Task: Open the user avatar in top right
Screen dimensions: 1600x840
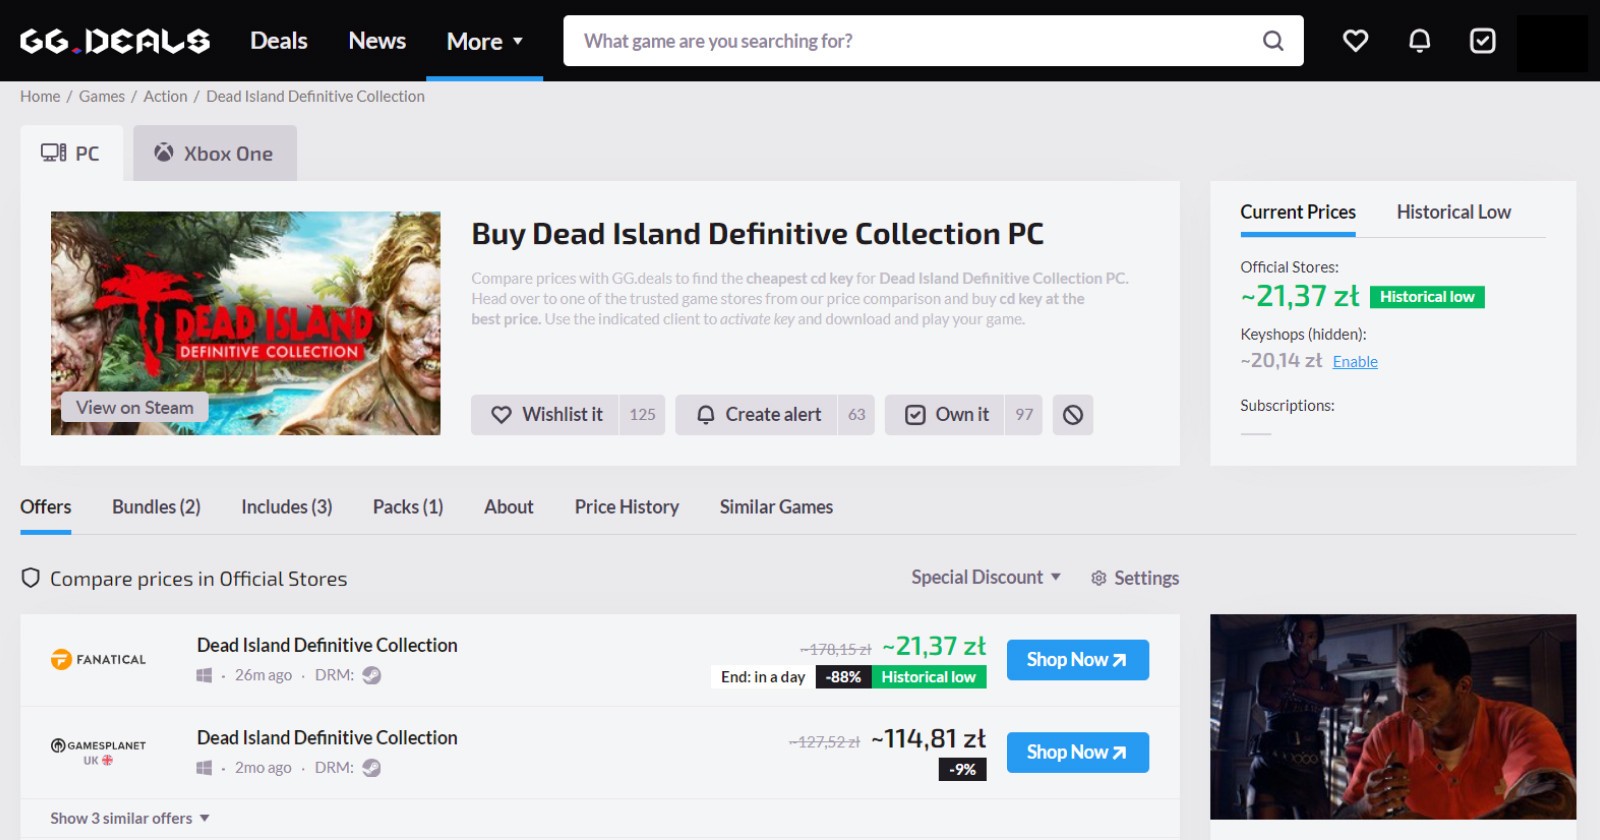Action: (x=1552, y=43)
